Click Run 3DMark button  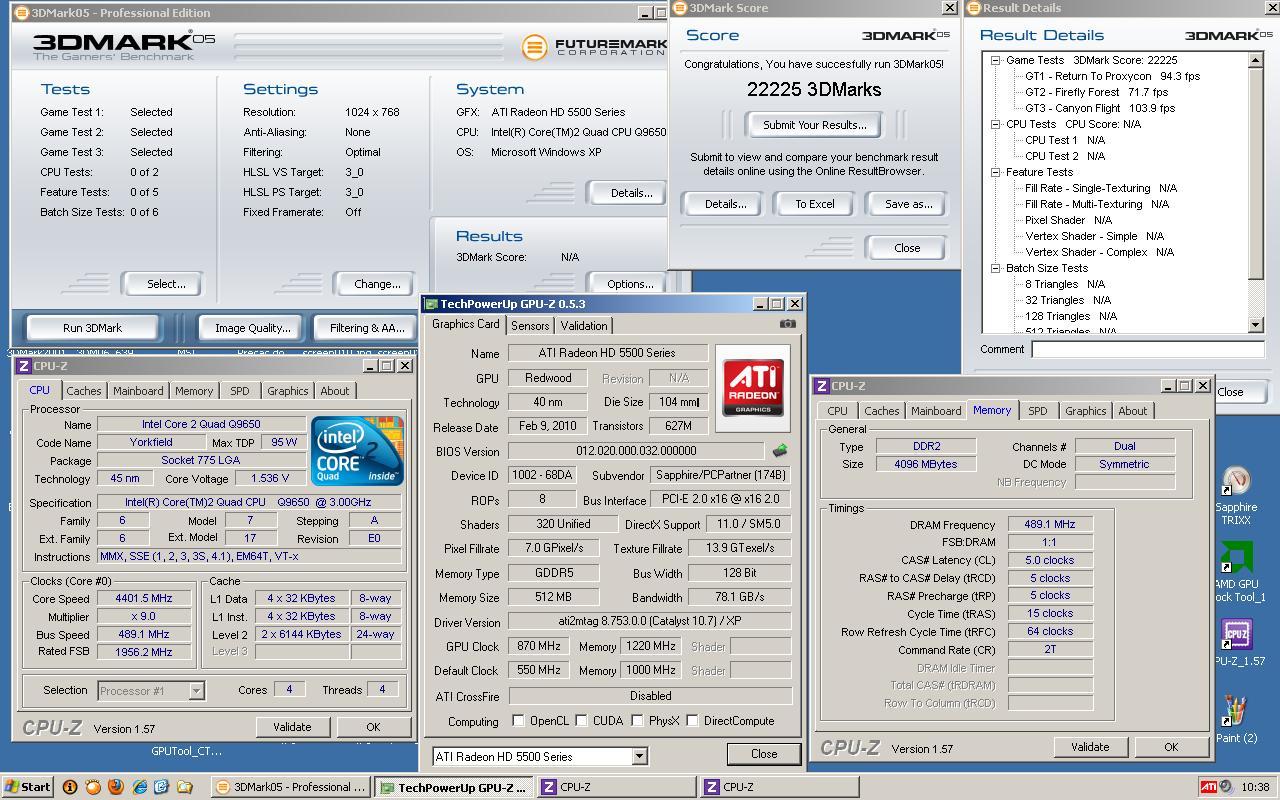click(92, 328)
